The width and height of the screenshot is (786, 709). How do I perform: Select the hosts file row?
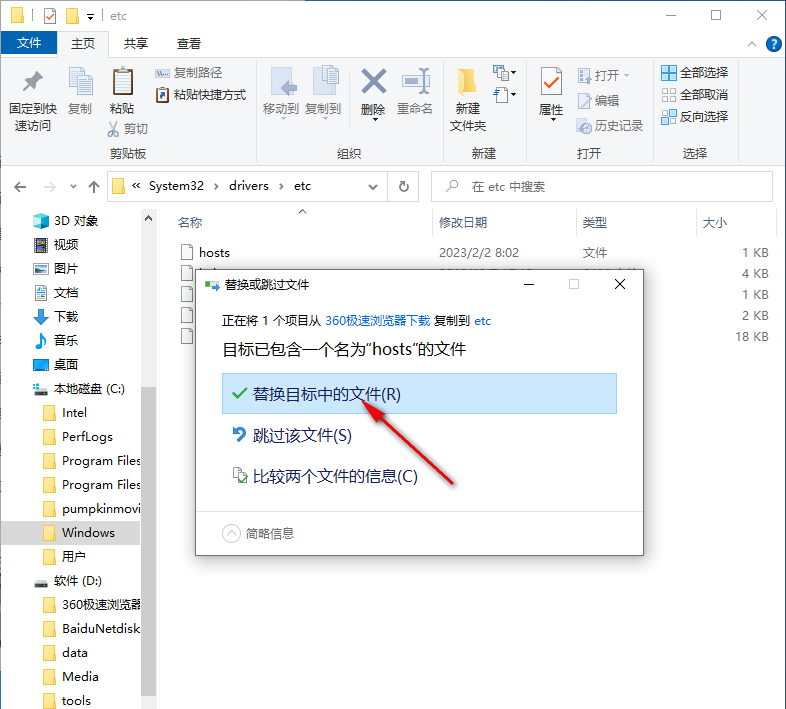point(473,253)
